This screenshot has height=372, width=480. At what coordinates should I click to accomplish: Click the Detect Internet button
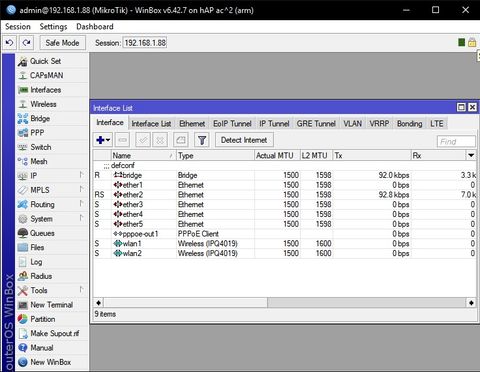pyautogui.click(x=244, y=140)
